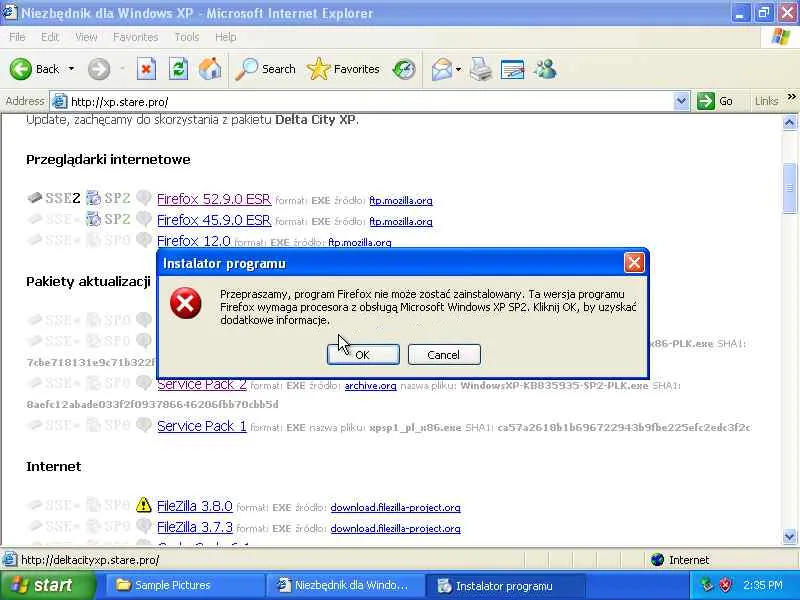The height and width of the screenshot is (600, 800).
Task: Click OK in the Instalator programu dialog
Action: pyautogui.click(x=363, y=355)
